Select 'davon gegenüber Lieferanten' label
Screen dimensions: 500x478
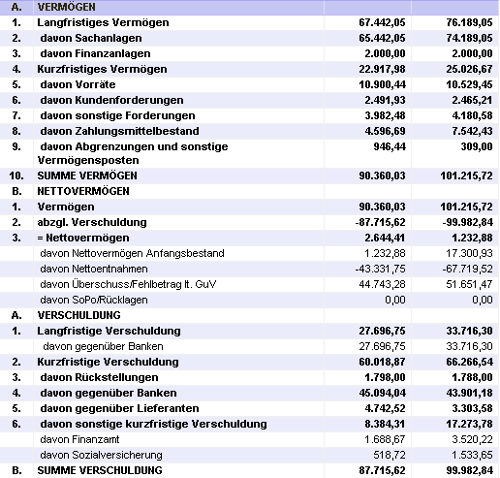coord(120,408)
